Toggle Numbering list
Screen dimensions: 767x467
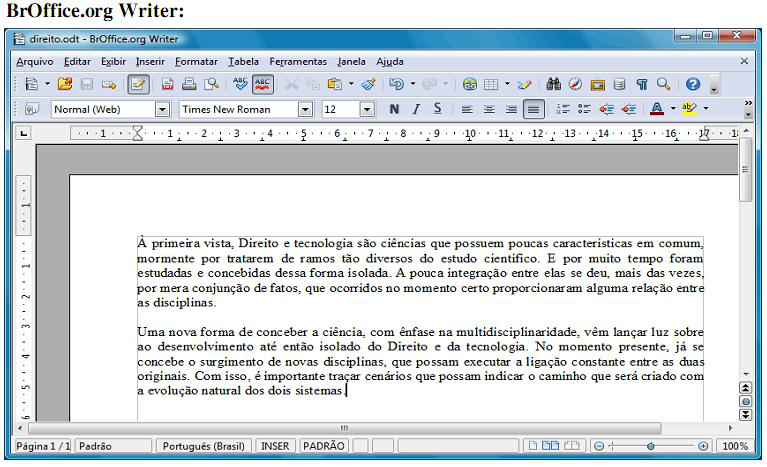(x=563, y=109)
